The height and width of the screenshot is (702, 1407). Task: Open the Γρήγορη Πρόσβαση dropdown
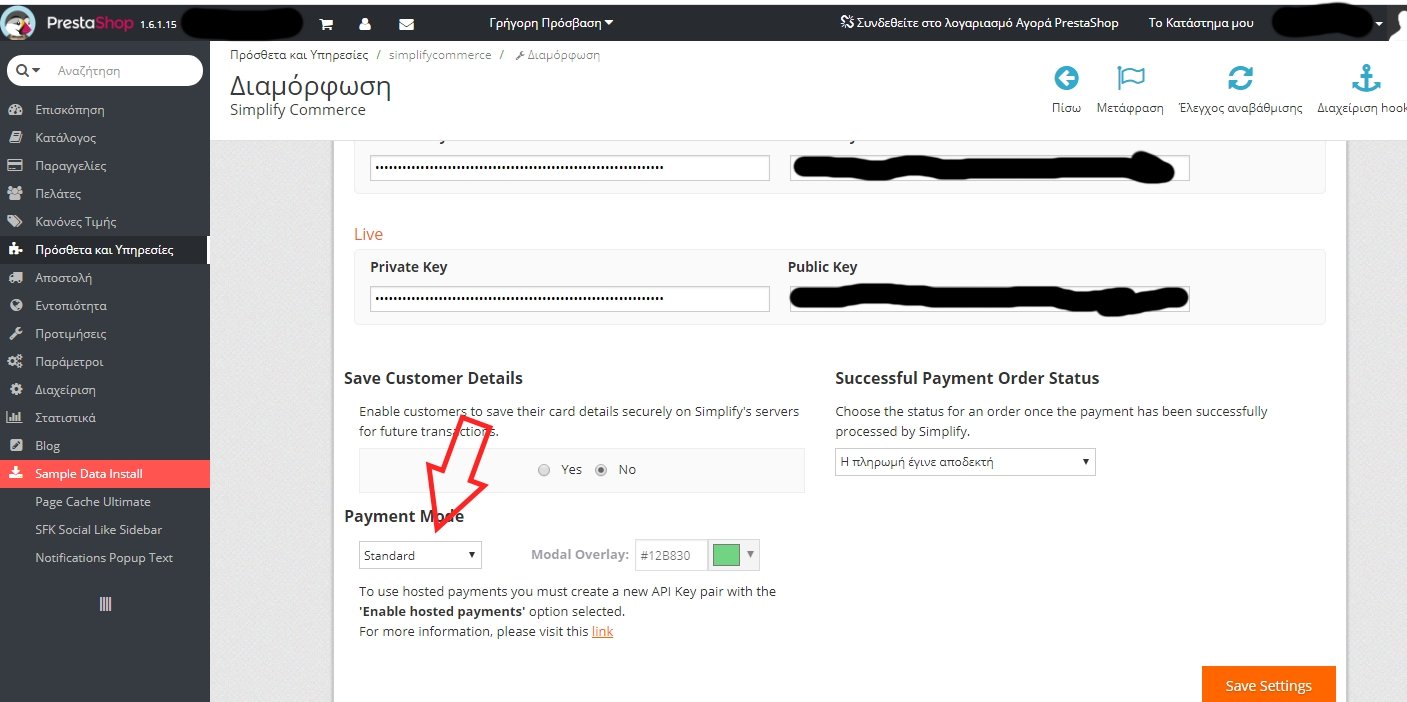(x=551, y=22)
